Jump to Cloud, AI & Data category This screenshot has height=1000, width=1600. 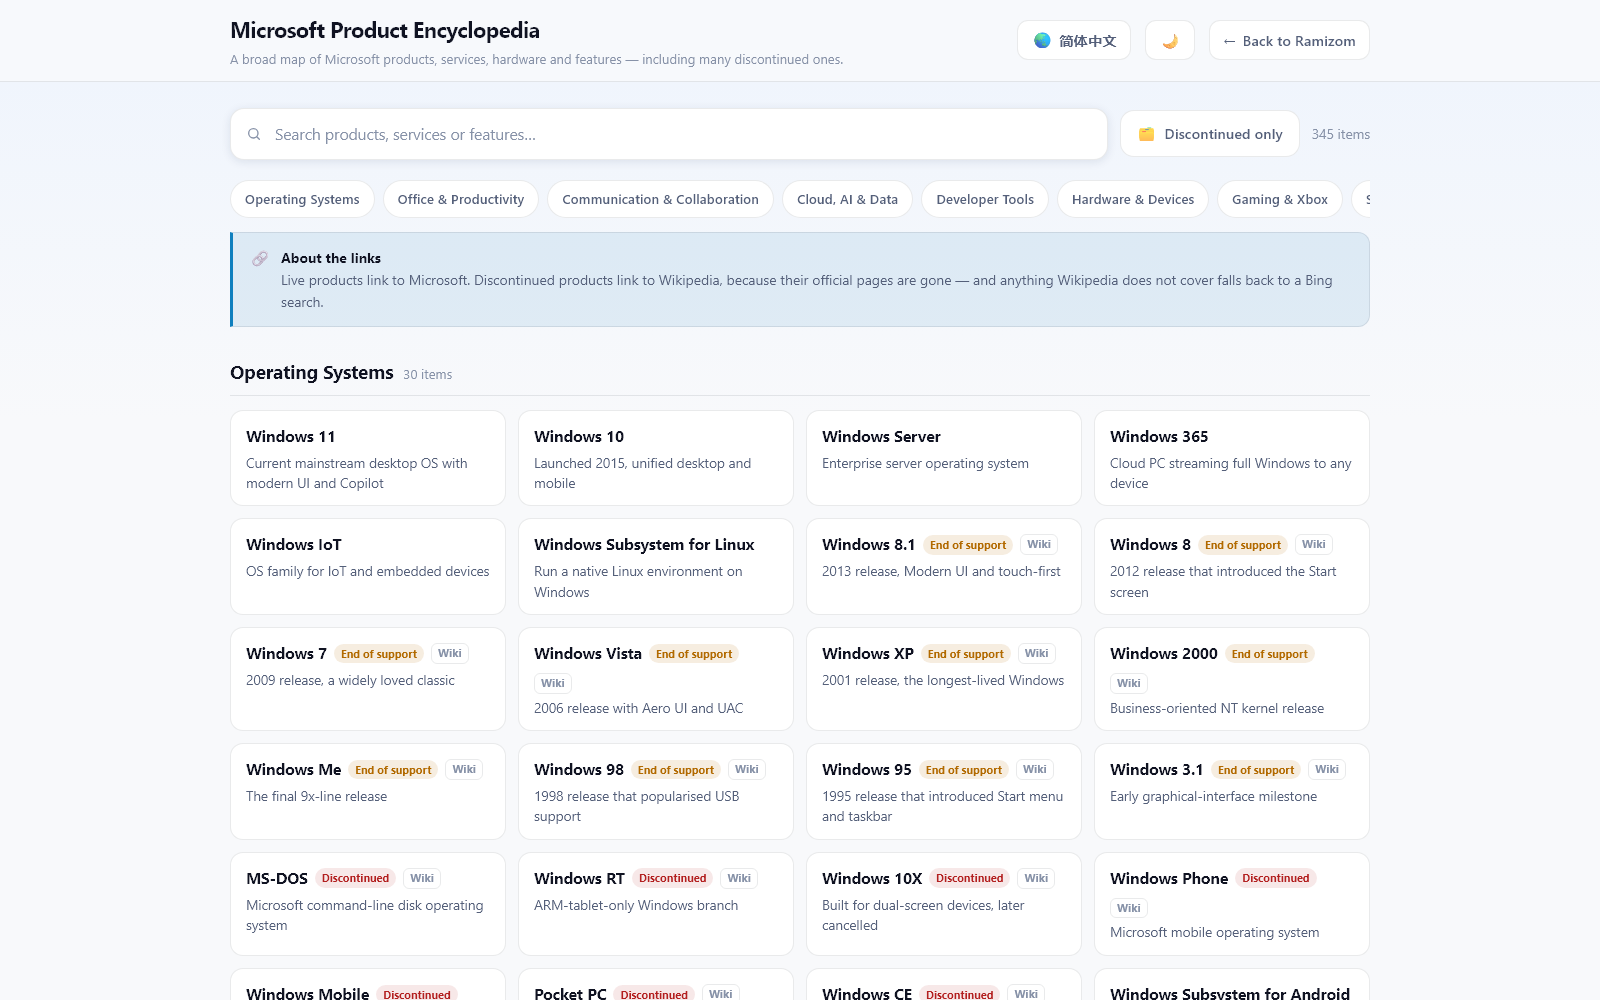[847, 199]
